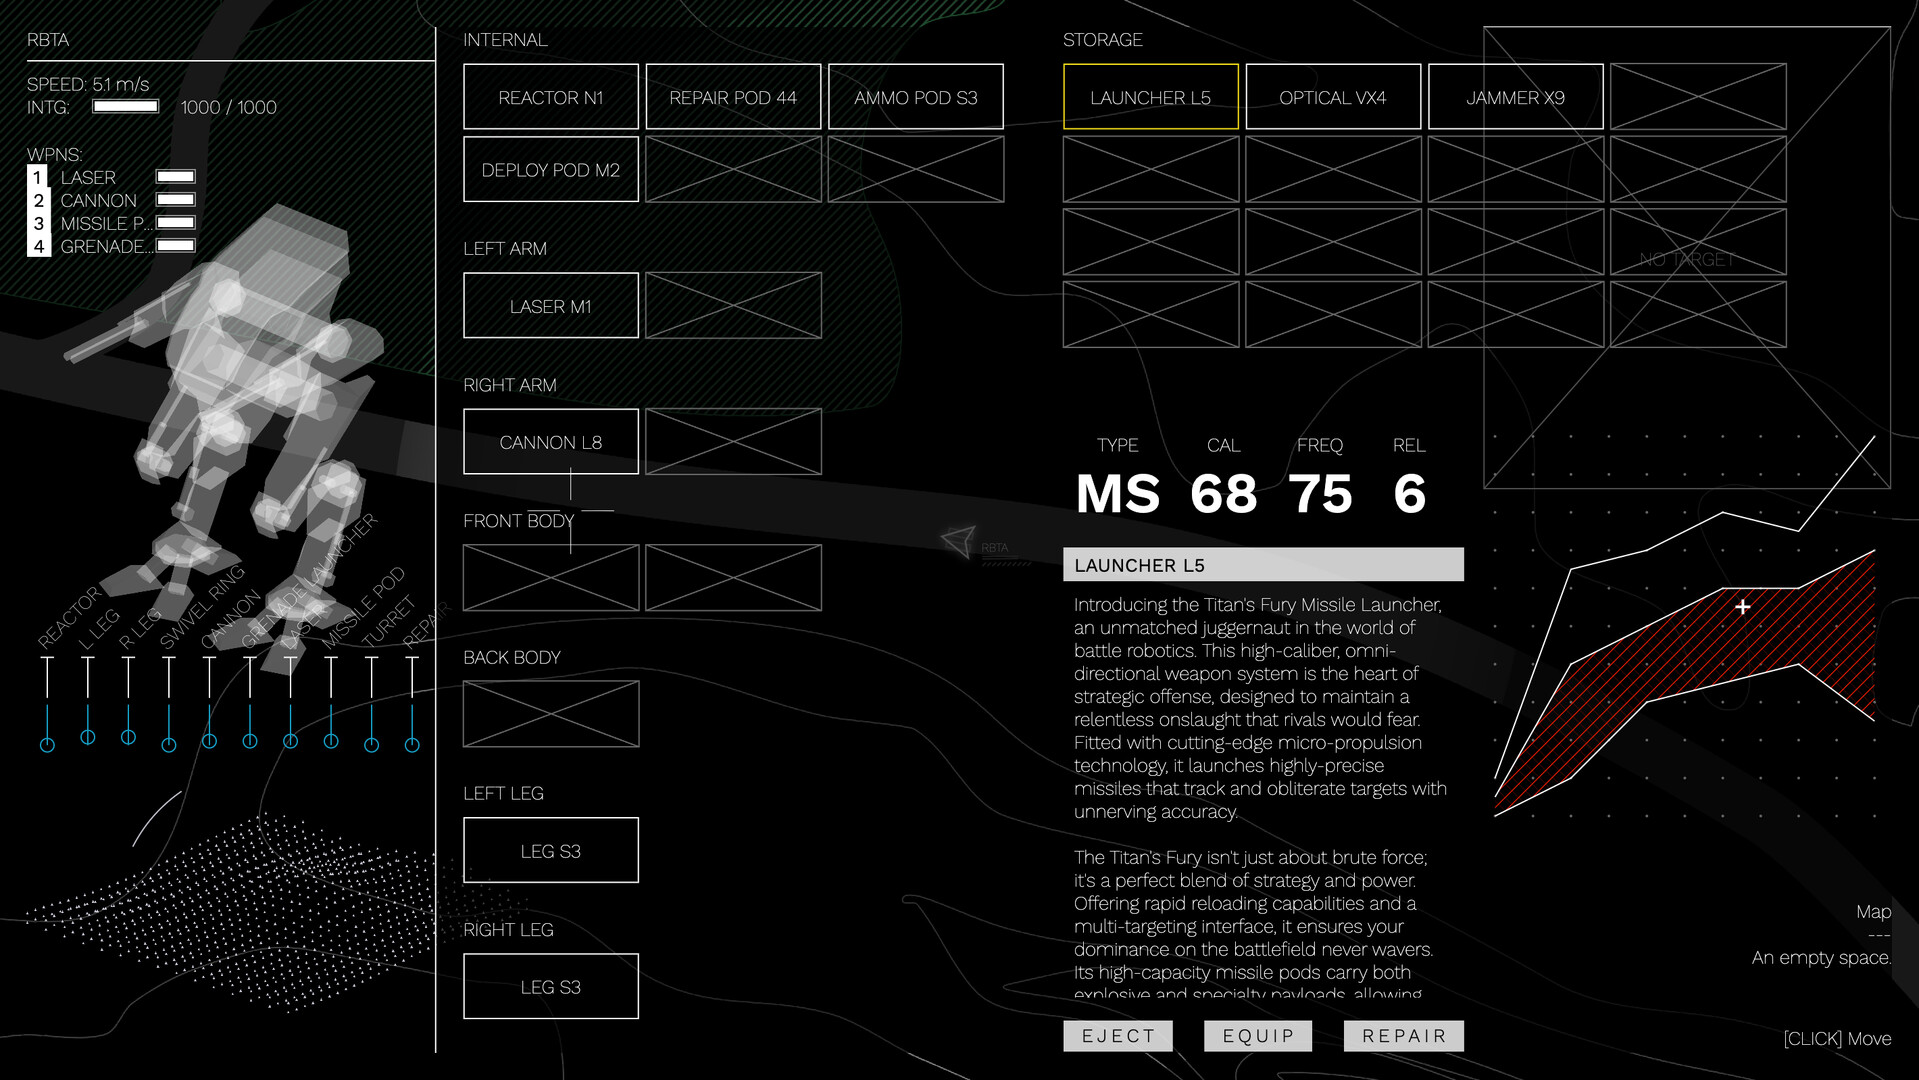
Task: Click the Ammo Pod S3 module
Action: point(915,97)
